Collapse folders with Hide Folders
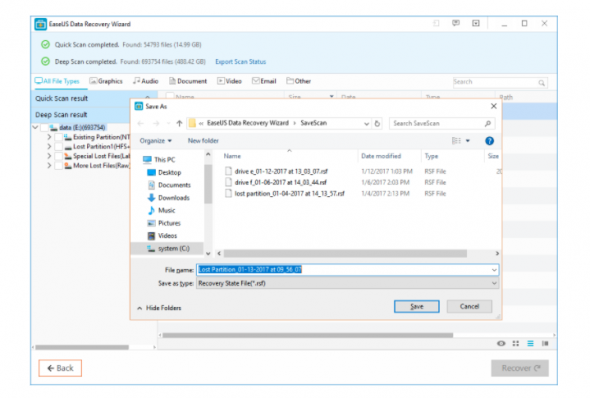The width and height of the screenshot is (590, 398). point(159,308)
